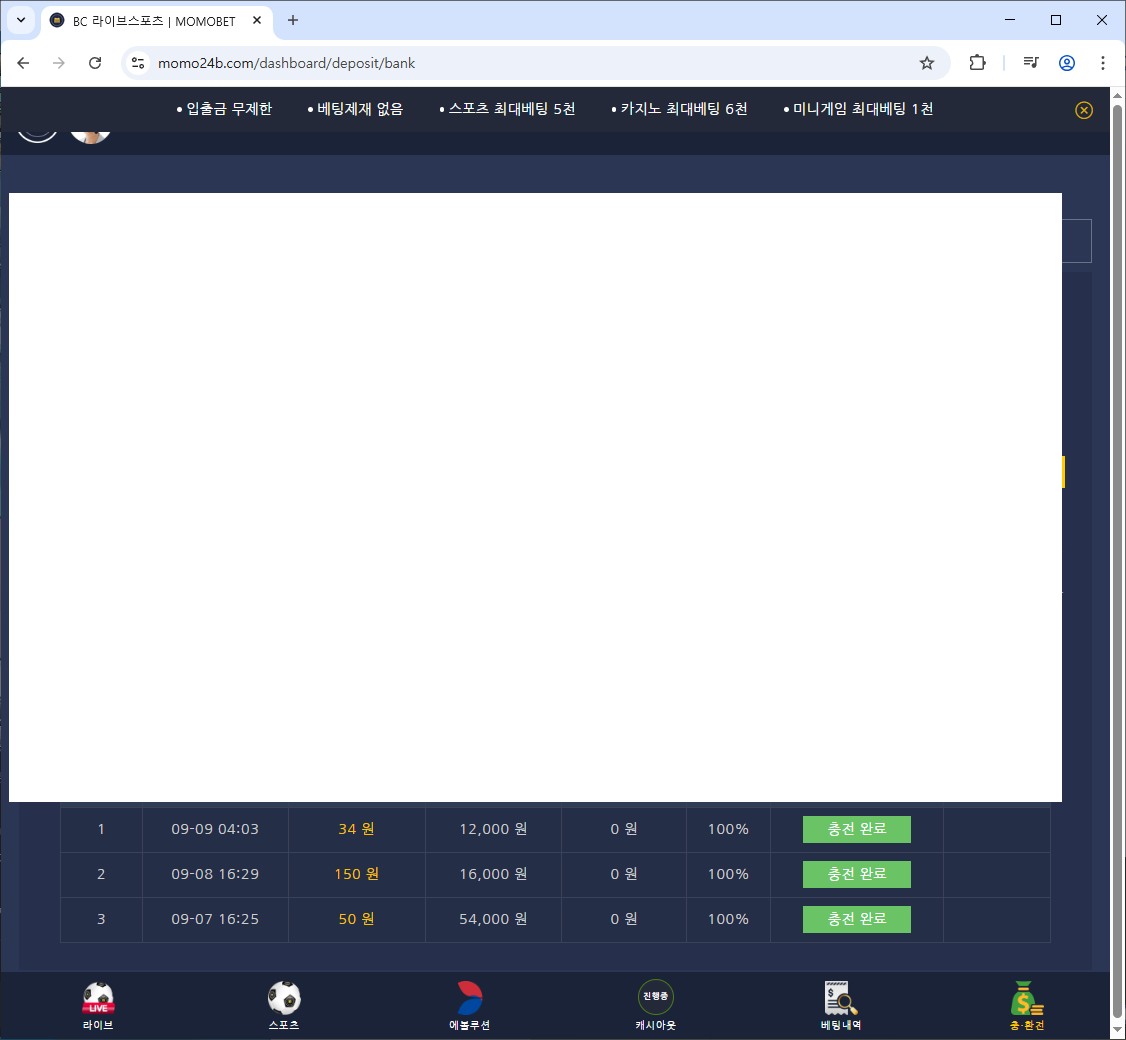Expand the tab search dropdown arrow
Viewport: 1126px width, 1040px height.
click(x=21, y=20)
